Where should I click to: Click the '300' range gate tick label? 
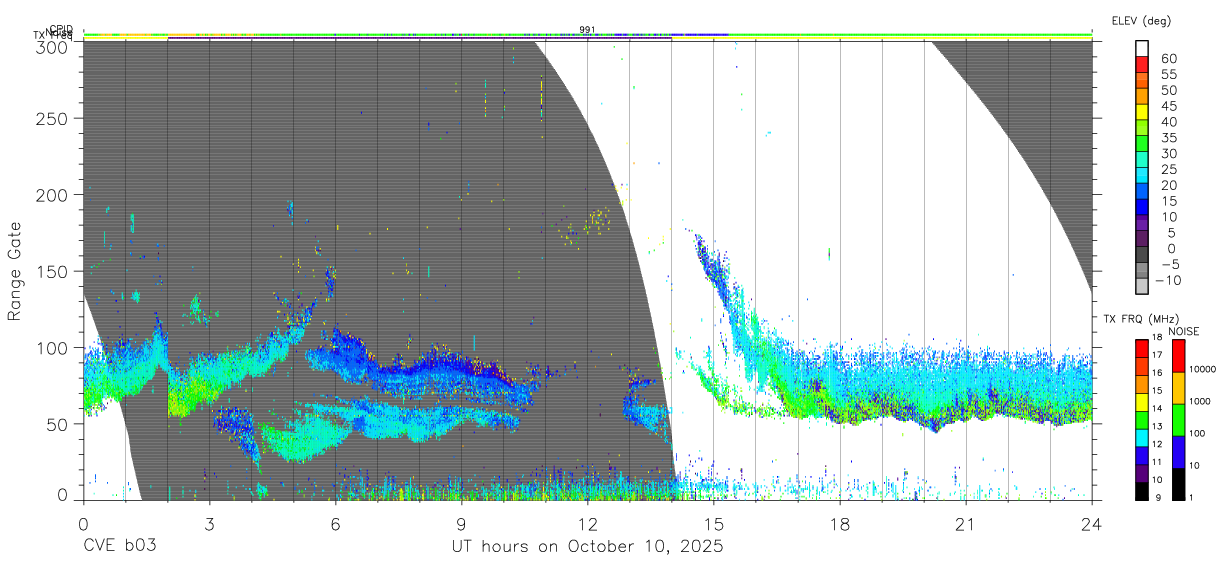click(52, 47)
